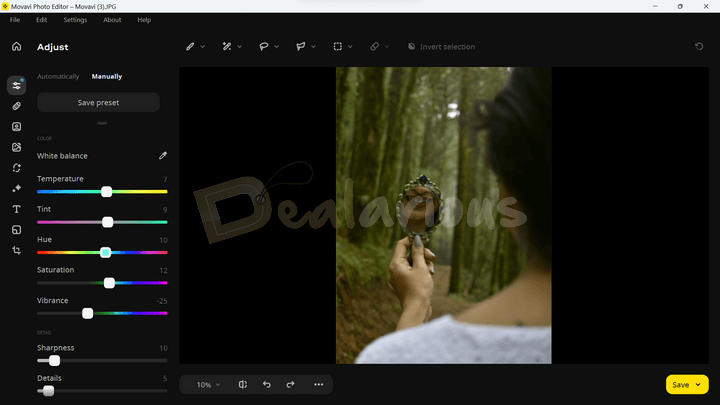Click the forest photo in the canvas
Screen dimensions: 720x405
[x=444, y=215]
